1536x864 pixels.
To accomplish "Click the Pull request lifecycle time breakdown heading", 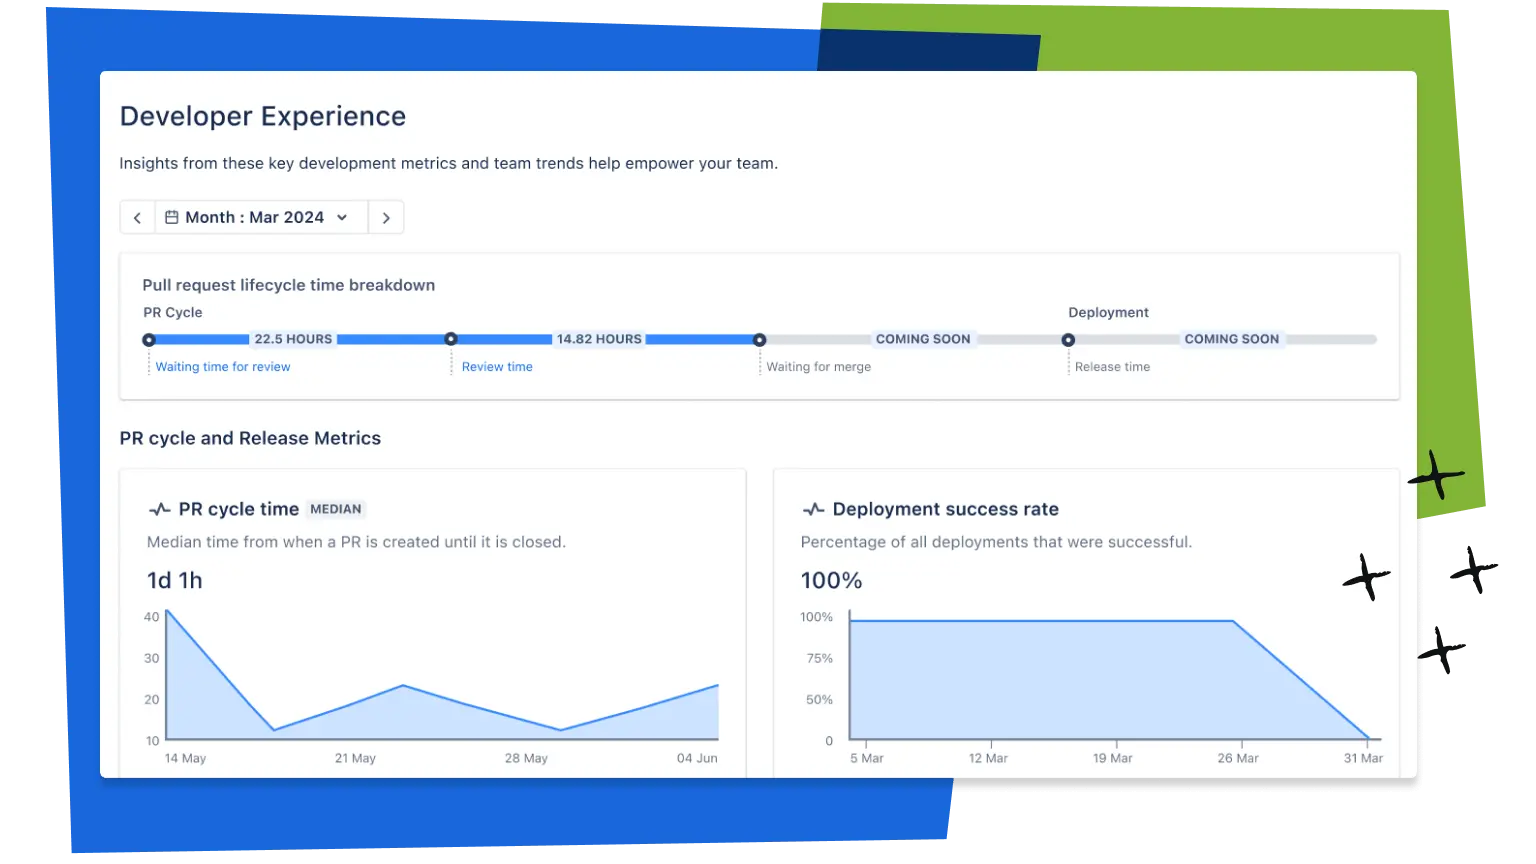I will pyautogui.click(x=289, y=285).
